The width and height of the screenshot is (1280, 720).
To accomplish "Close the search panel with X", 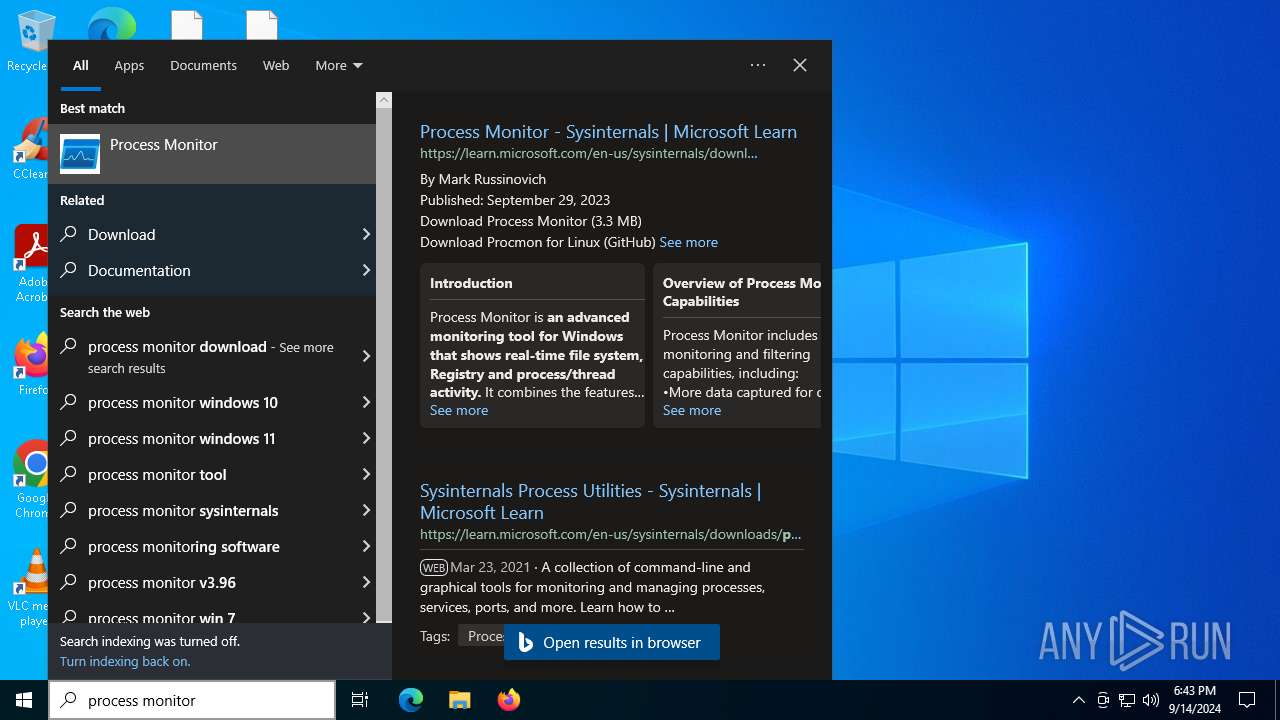I will click(x=800, y=65).
